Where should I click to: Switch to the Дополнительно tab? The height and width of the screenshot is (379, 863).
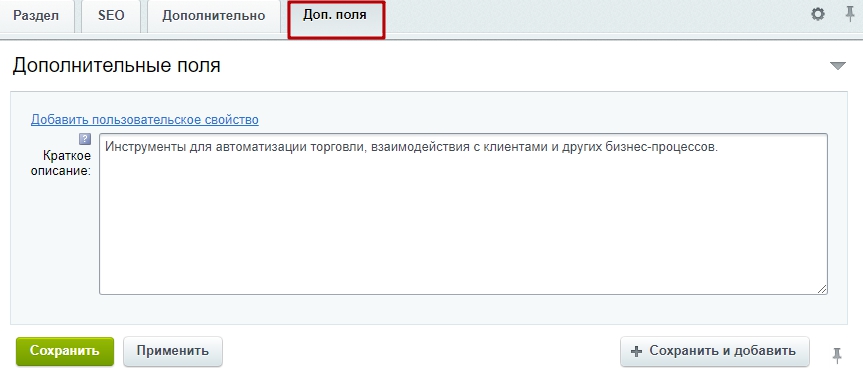[x=214, y=15]
